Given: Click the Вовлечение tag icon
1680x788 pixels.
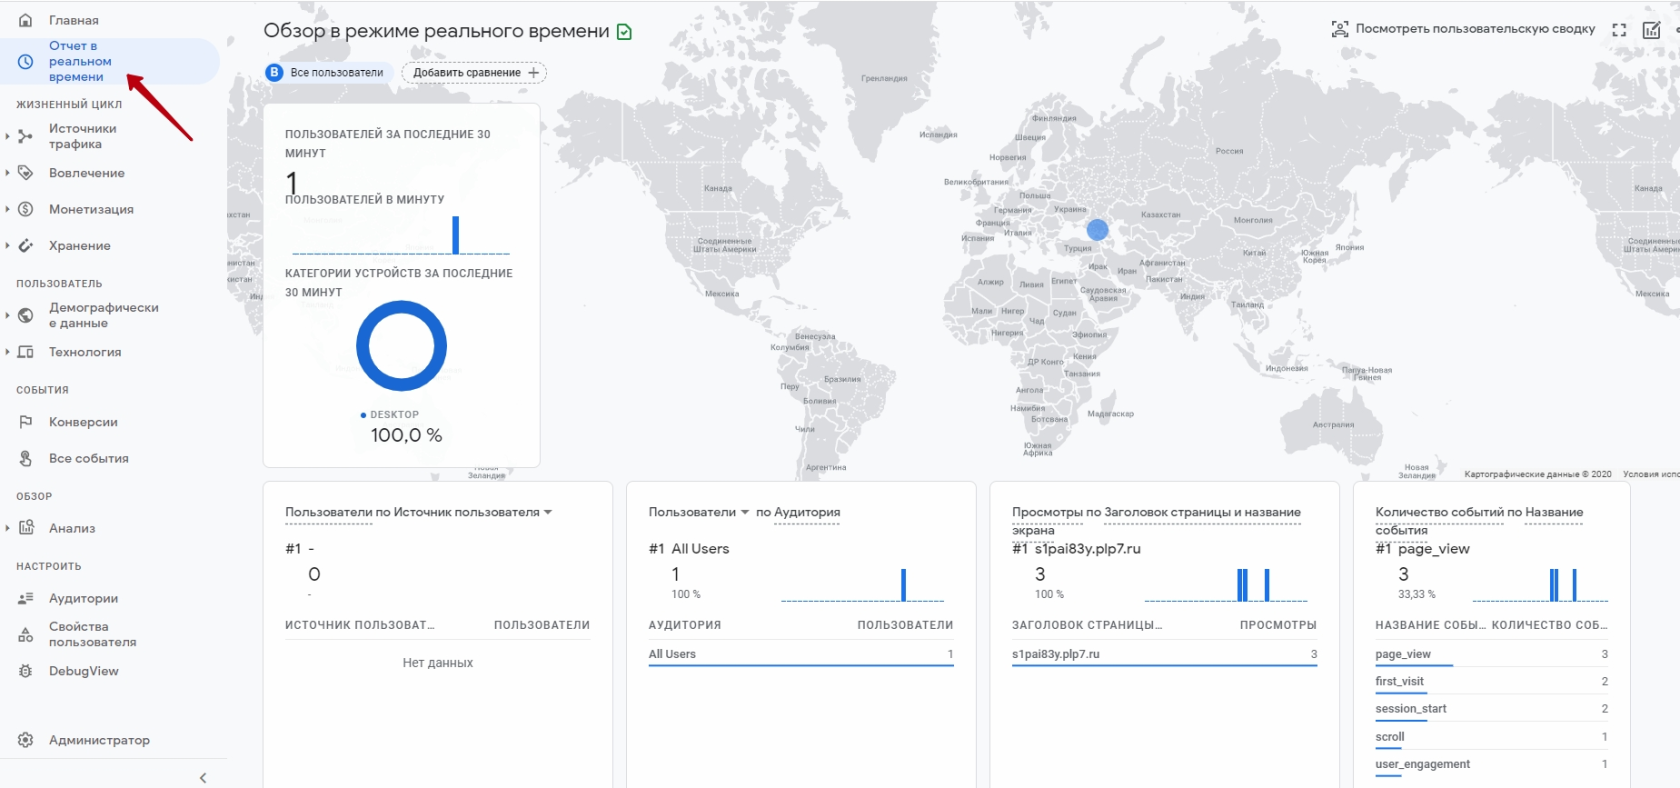Looking at the screenshot, I should [26, 173].
